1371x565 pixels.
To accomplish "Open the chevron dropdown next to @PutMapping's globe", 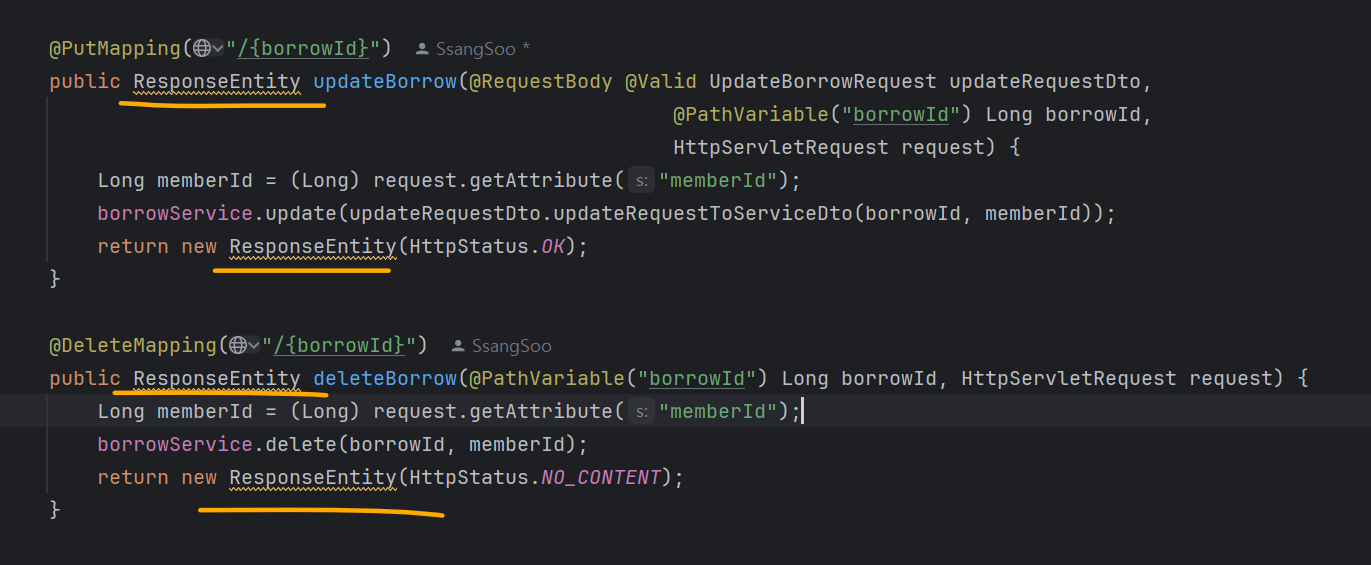I will (218, 48).
